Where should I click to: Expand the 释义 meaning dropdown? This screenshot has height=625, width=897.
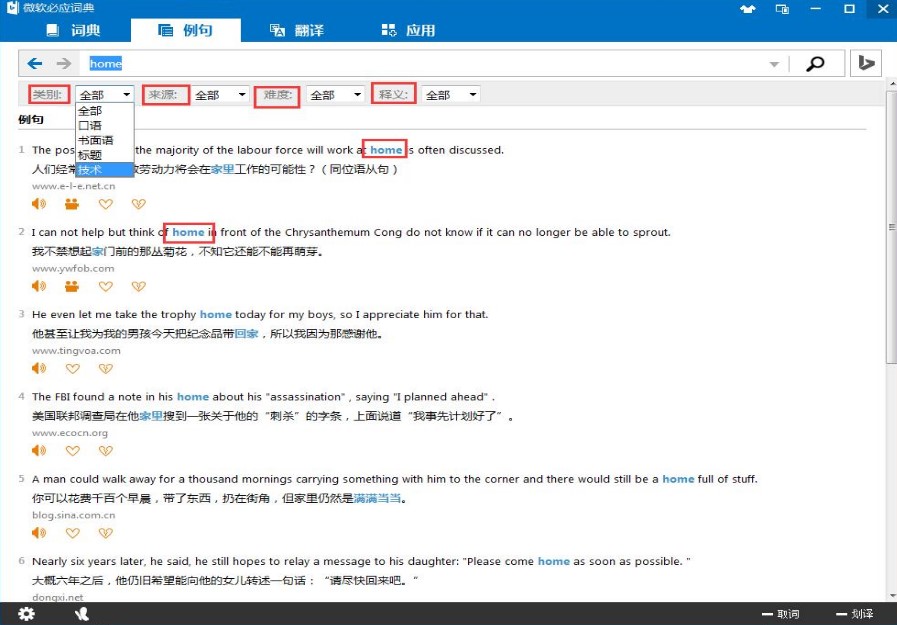[451, 95]
